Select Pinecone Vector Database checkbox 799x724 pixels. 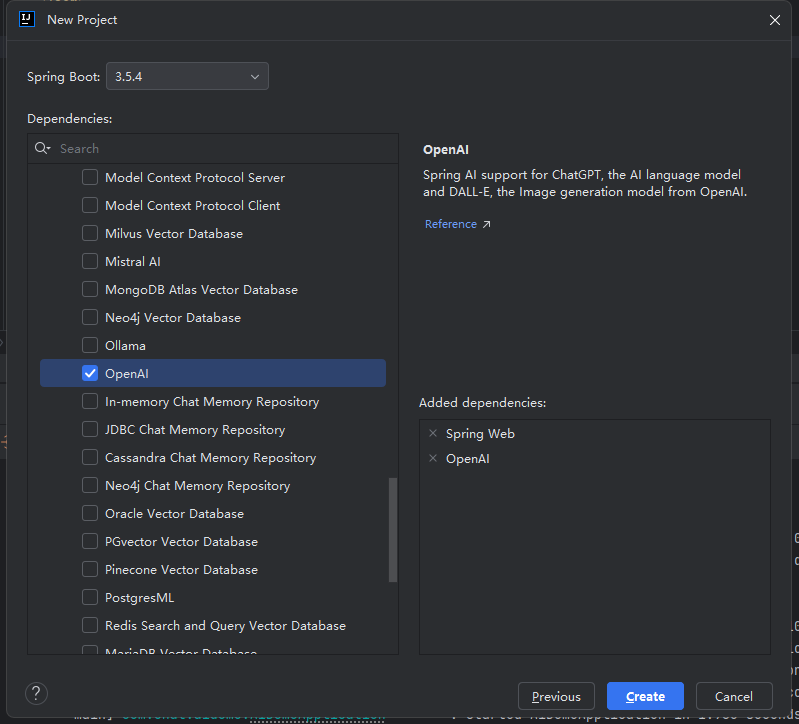coord(90,570)
